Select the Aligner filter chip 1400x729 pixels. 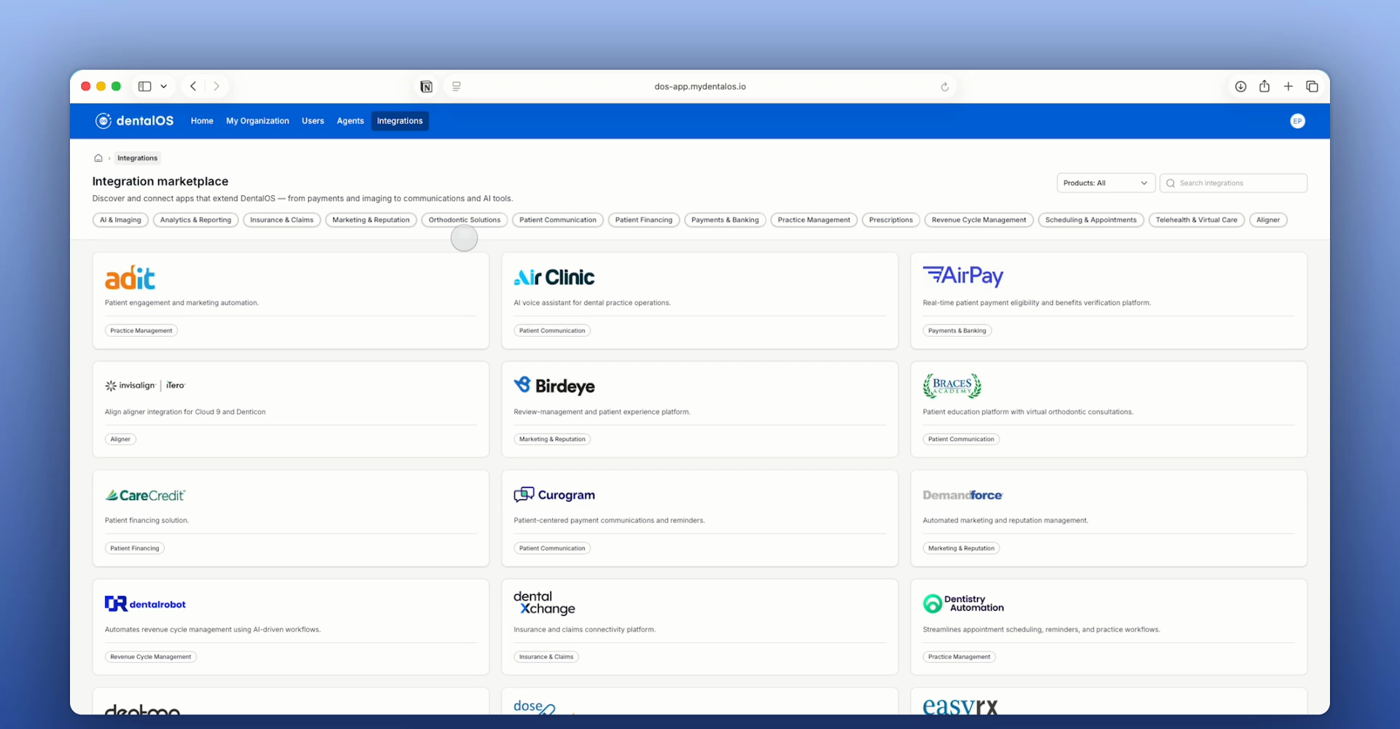click(x=1268, y=220)
